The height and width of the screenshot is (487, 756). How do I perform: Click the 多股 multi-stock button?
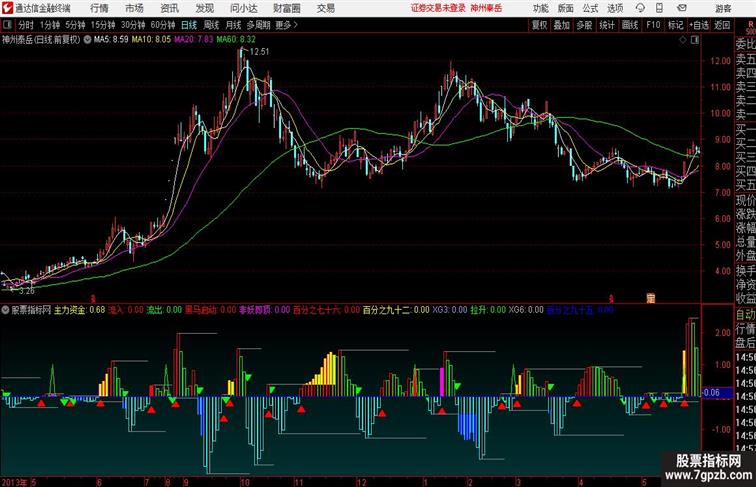point(584,25)
